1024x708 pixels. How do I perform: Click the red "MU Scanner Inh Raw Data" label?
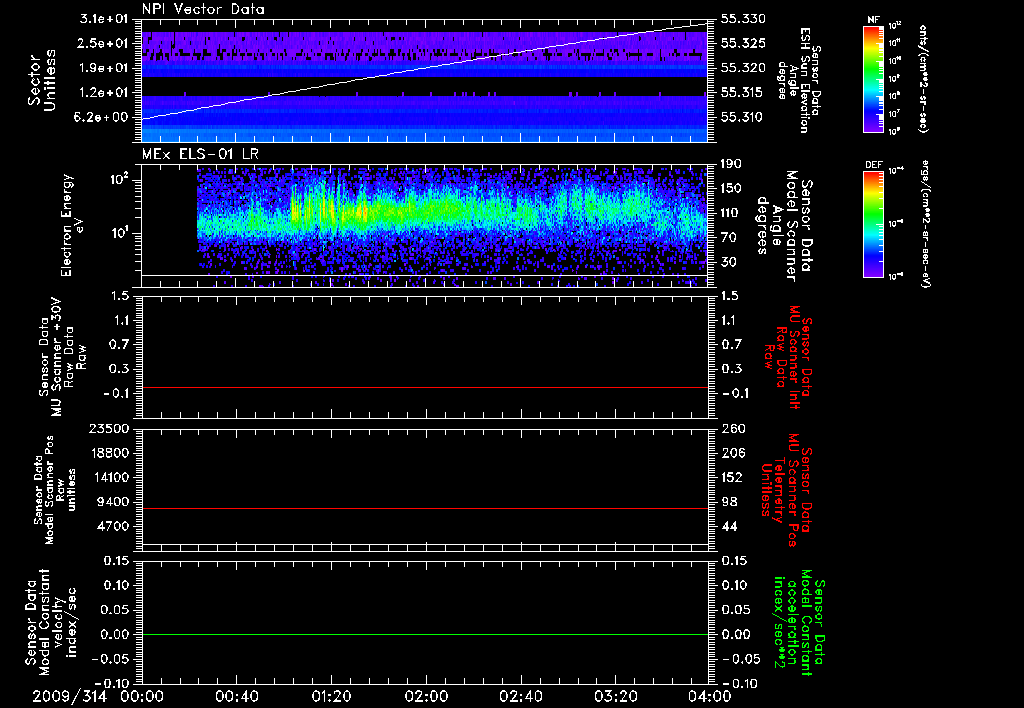788,357
